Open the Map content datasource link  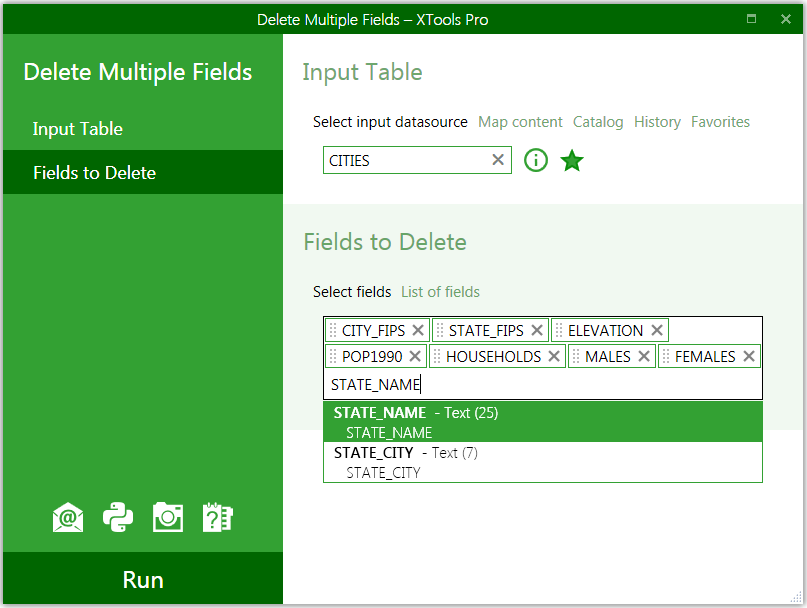(x=520, y=122)
